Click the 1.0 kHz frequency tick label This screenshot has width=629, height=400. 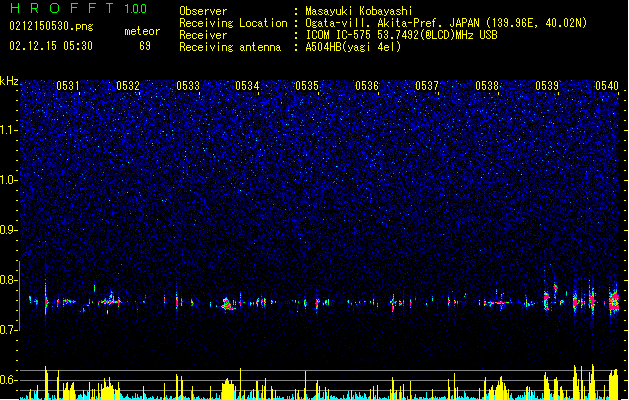point(8,180)
